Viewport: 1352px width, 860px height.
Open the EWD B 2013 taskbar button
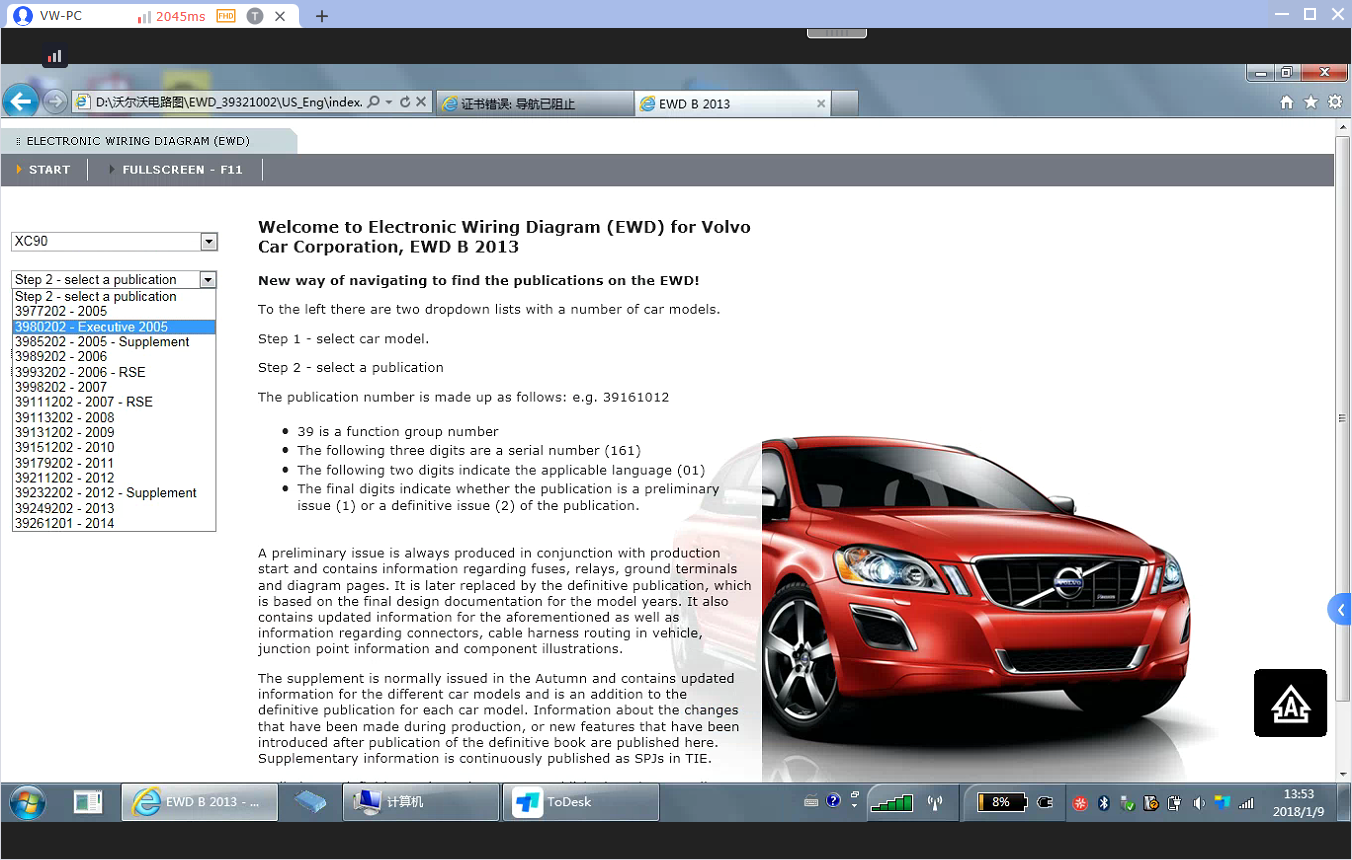(200, 802)
